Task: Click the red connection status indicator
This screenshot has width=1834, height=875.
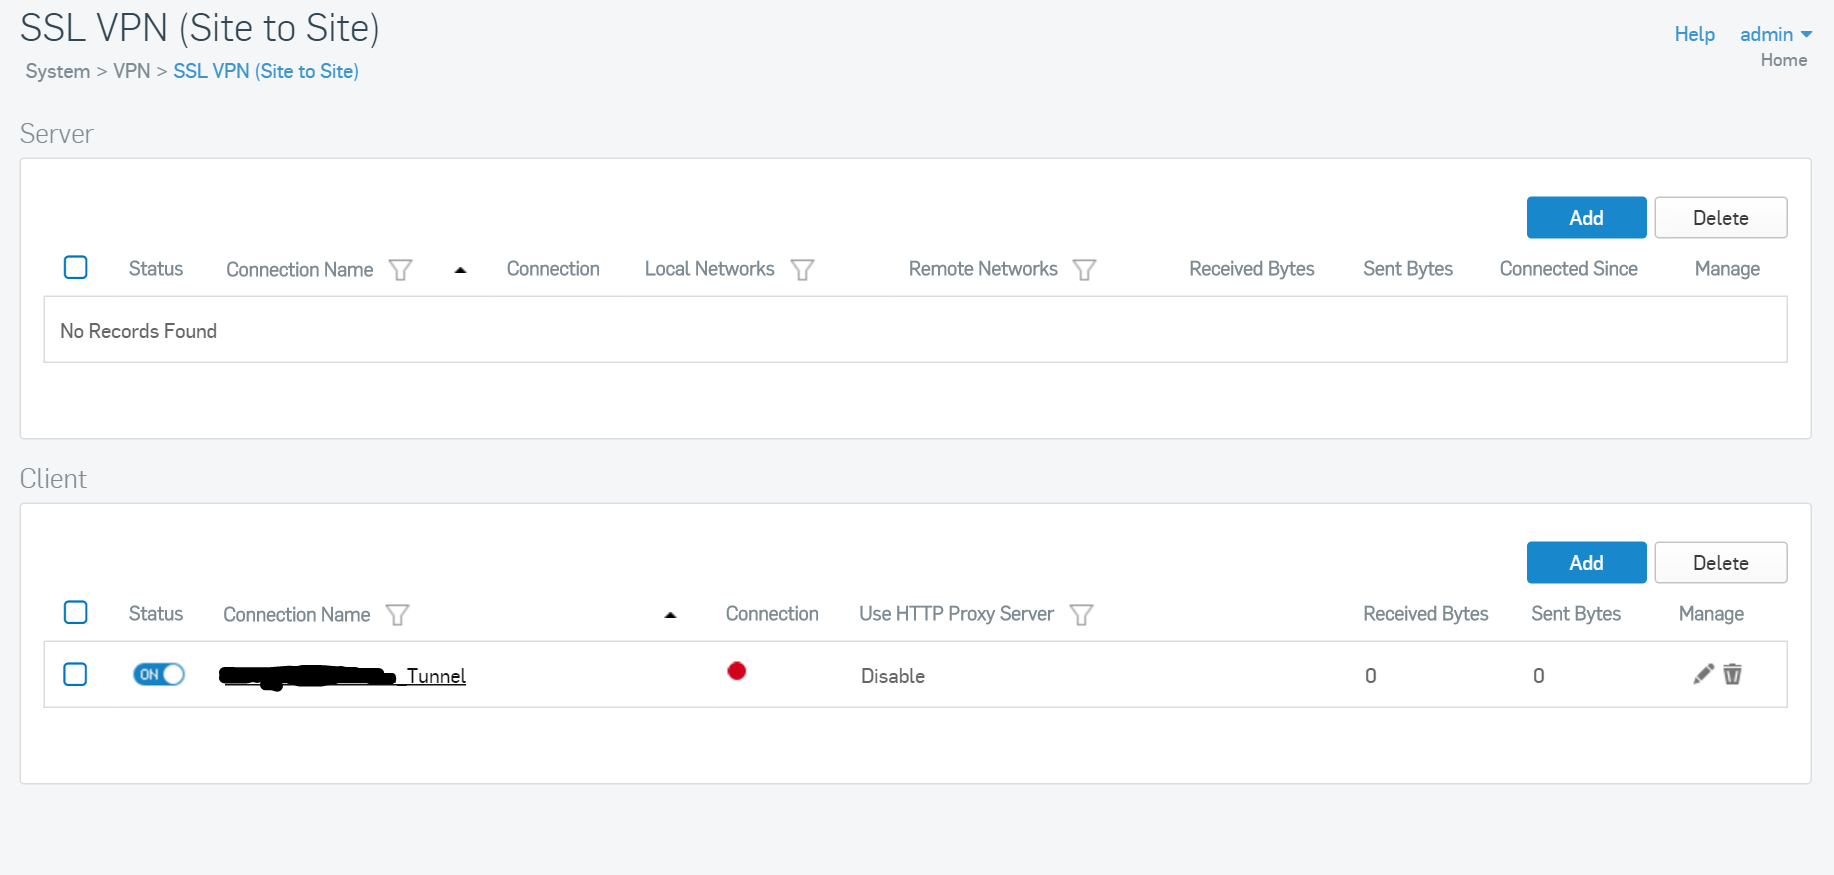Action: click(737, 671)
